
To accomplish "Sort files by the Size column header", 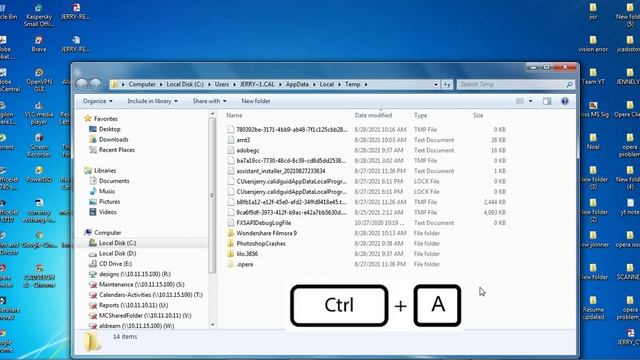I will pyautogui.click(x=478, y=116).
